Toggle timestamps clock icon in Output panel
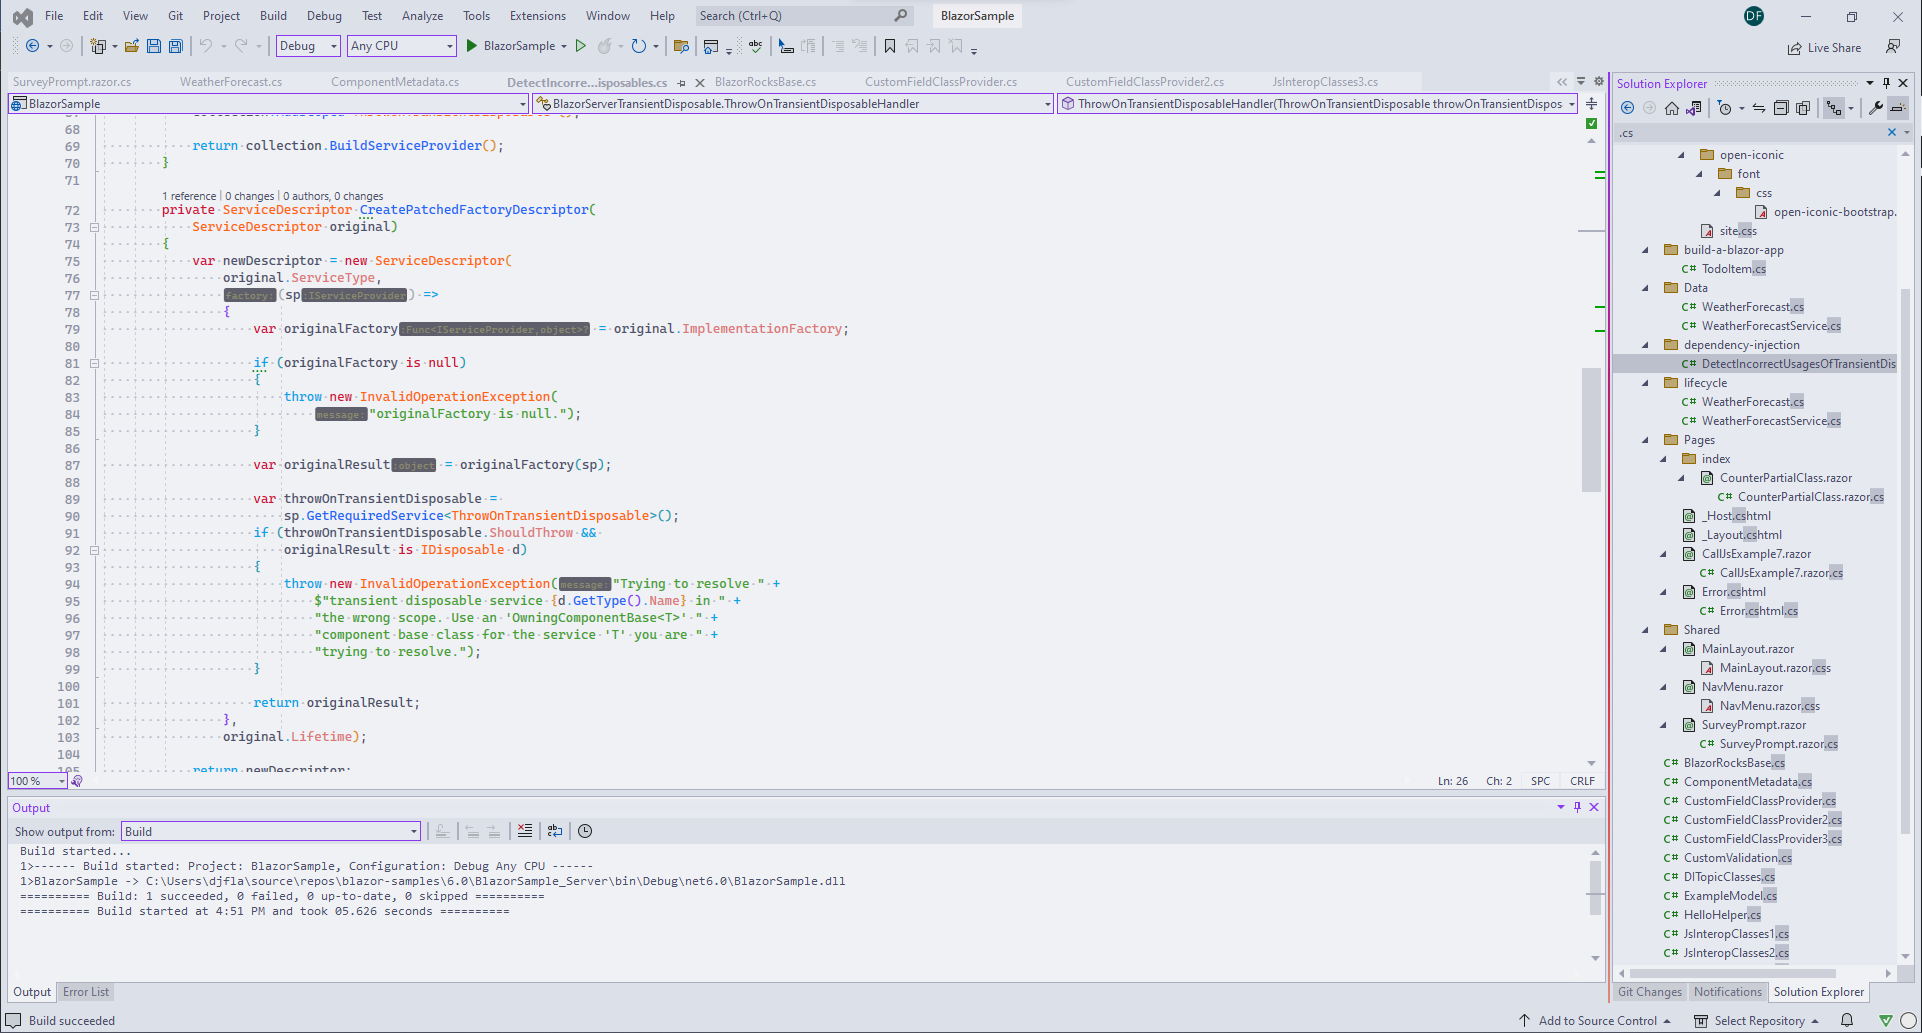 [585, 831]
